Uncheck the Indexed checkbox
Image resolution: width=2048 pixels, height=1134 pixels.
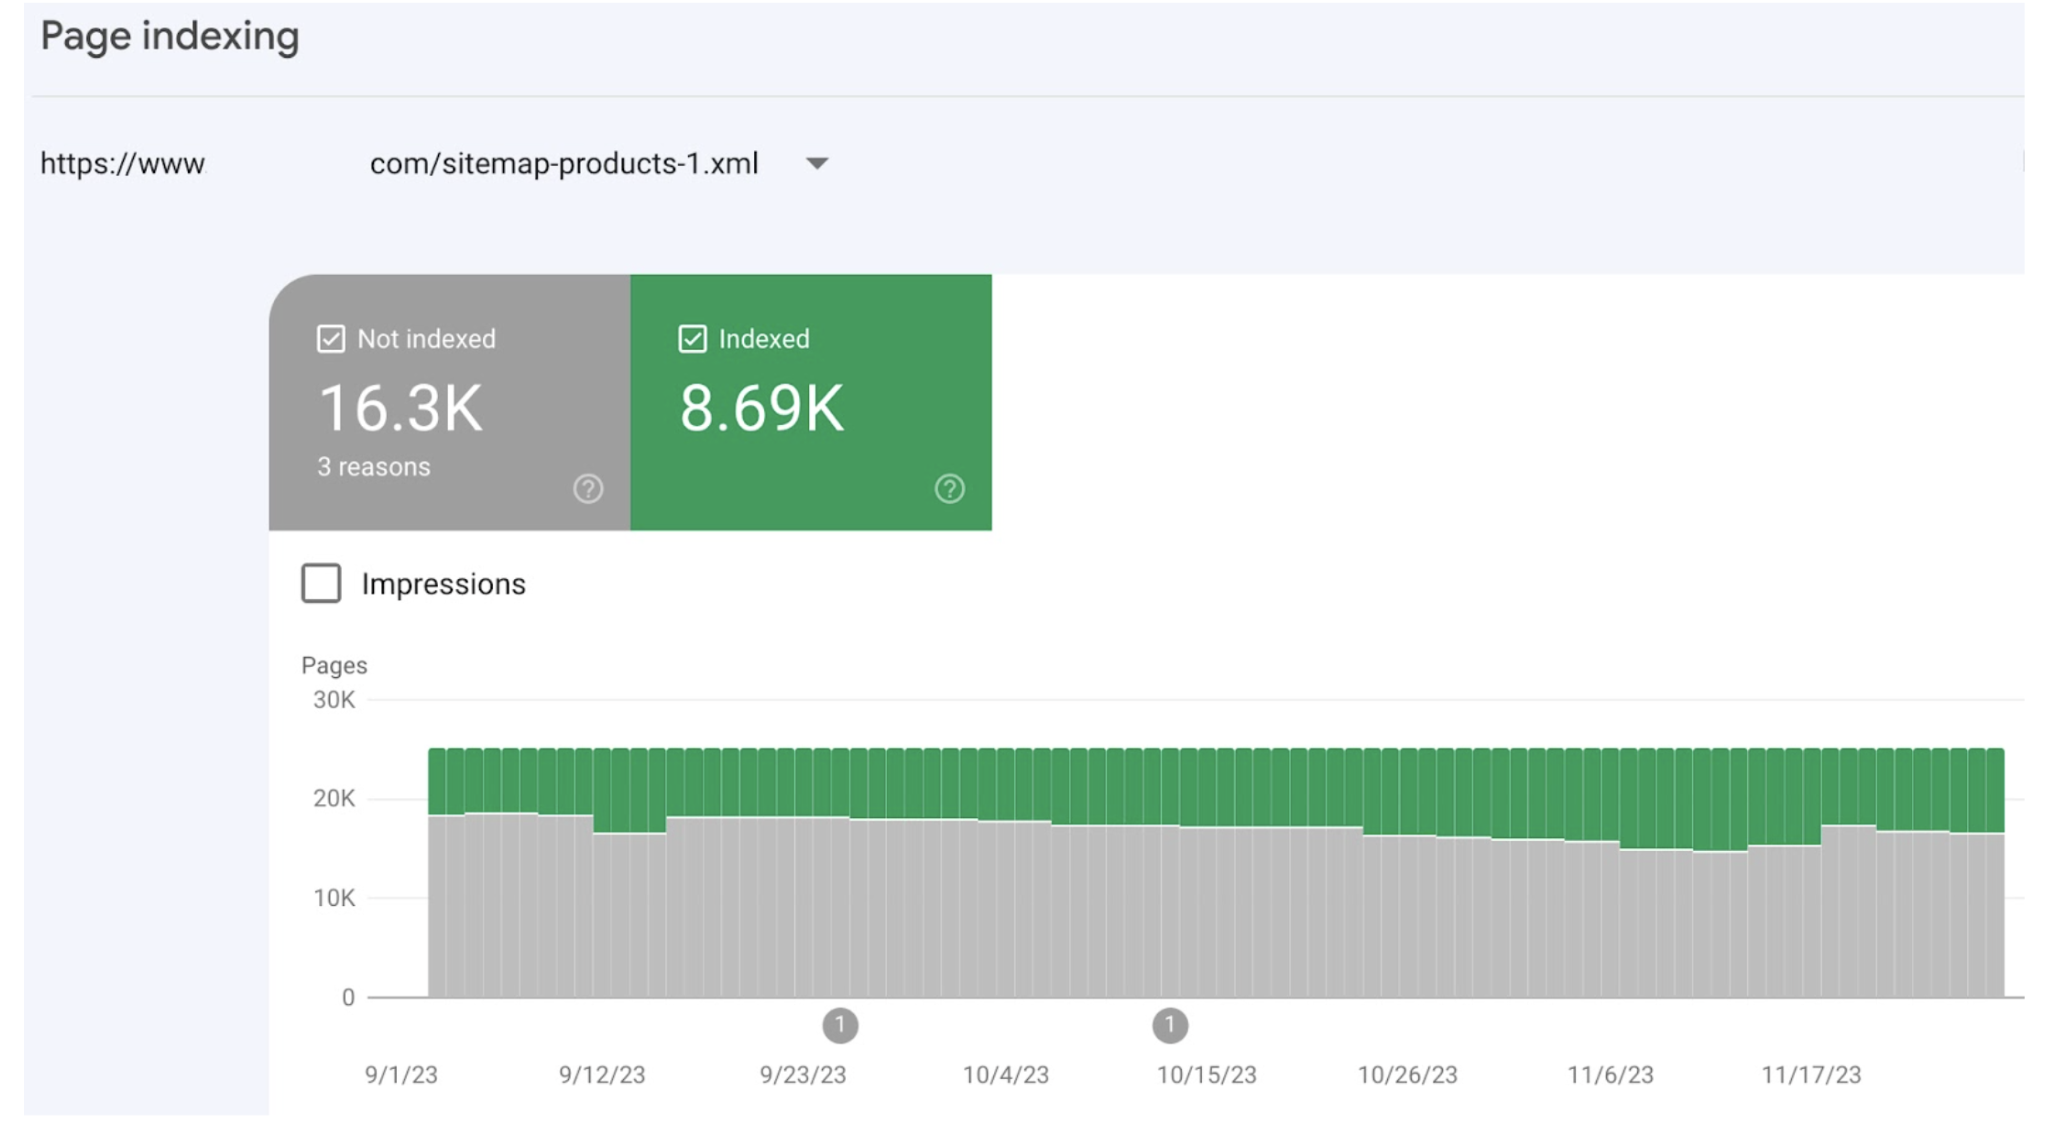tap(692, 339)
